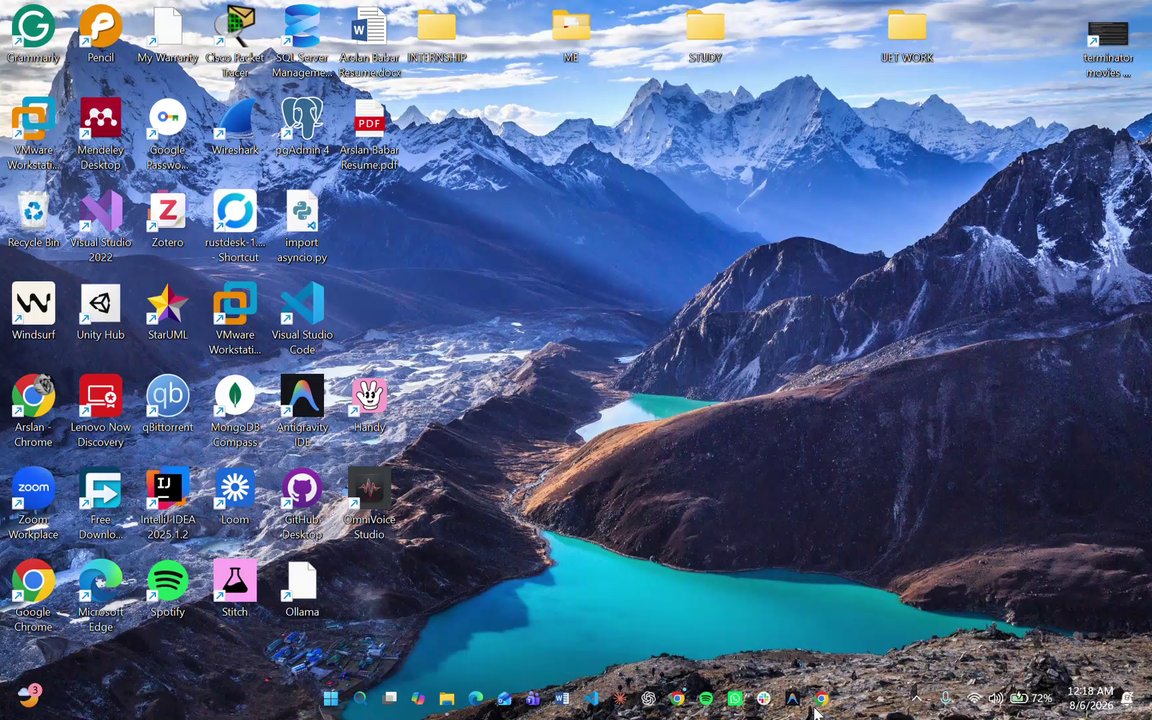
Task: Launch Unity Hub from desktop
Action: click(x=101, y=303)
